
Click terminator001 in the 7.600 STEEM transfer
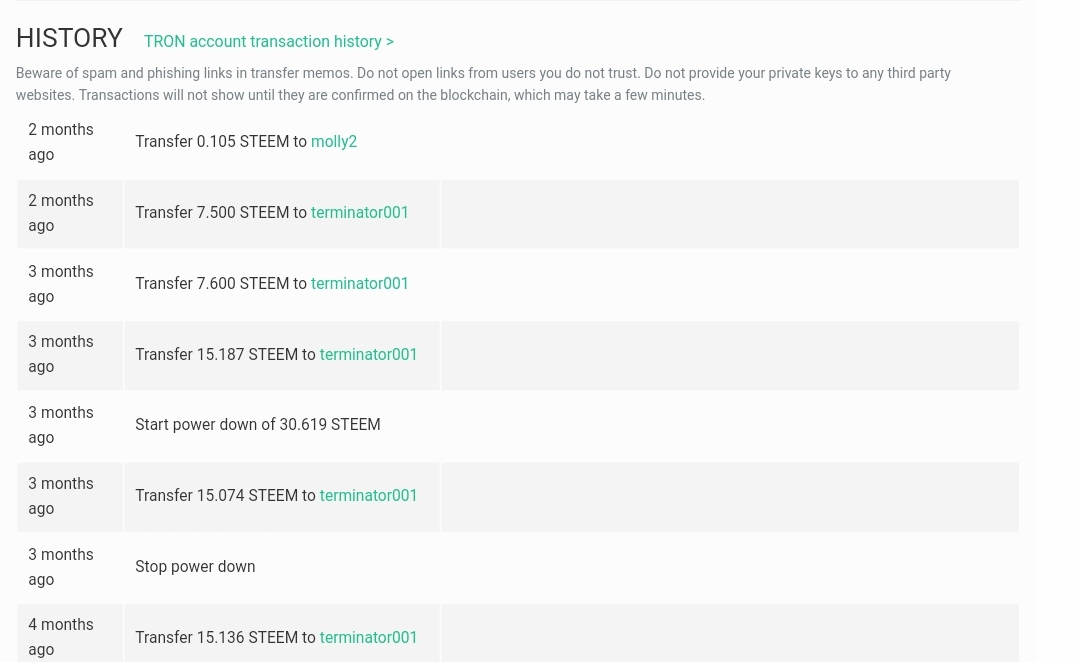(359, 284)
